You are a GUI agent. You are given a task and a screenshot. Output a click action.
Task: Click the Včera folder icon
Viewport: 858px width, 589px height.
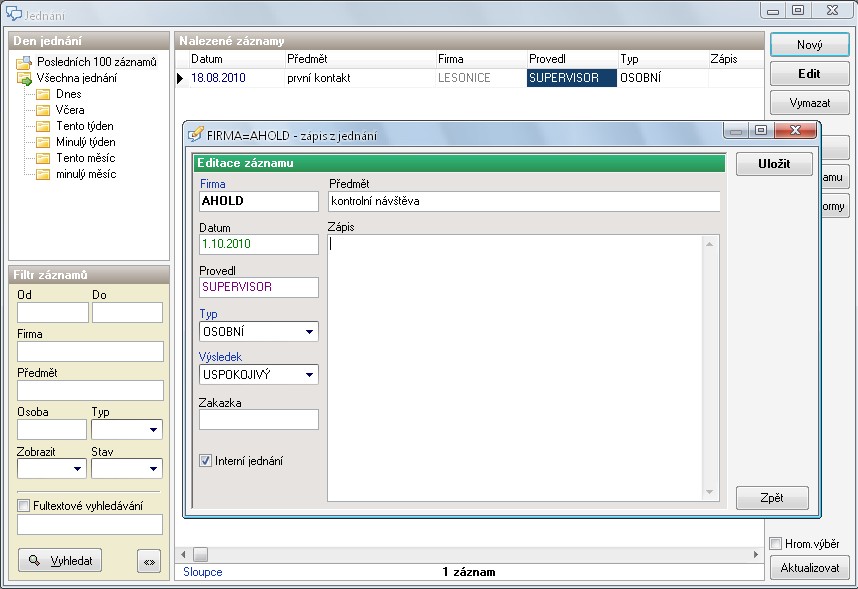click(x=43, y=110)
